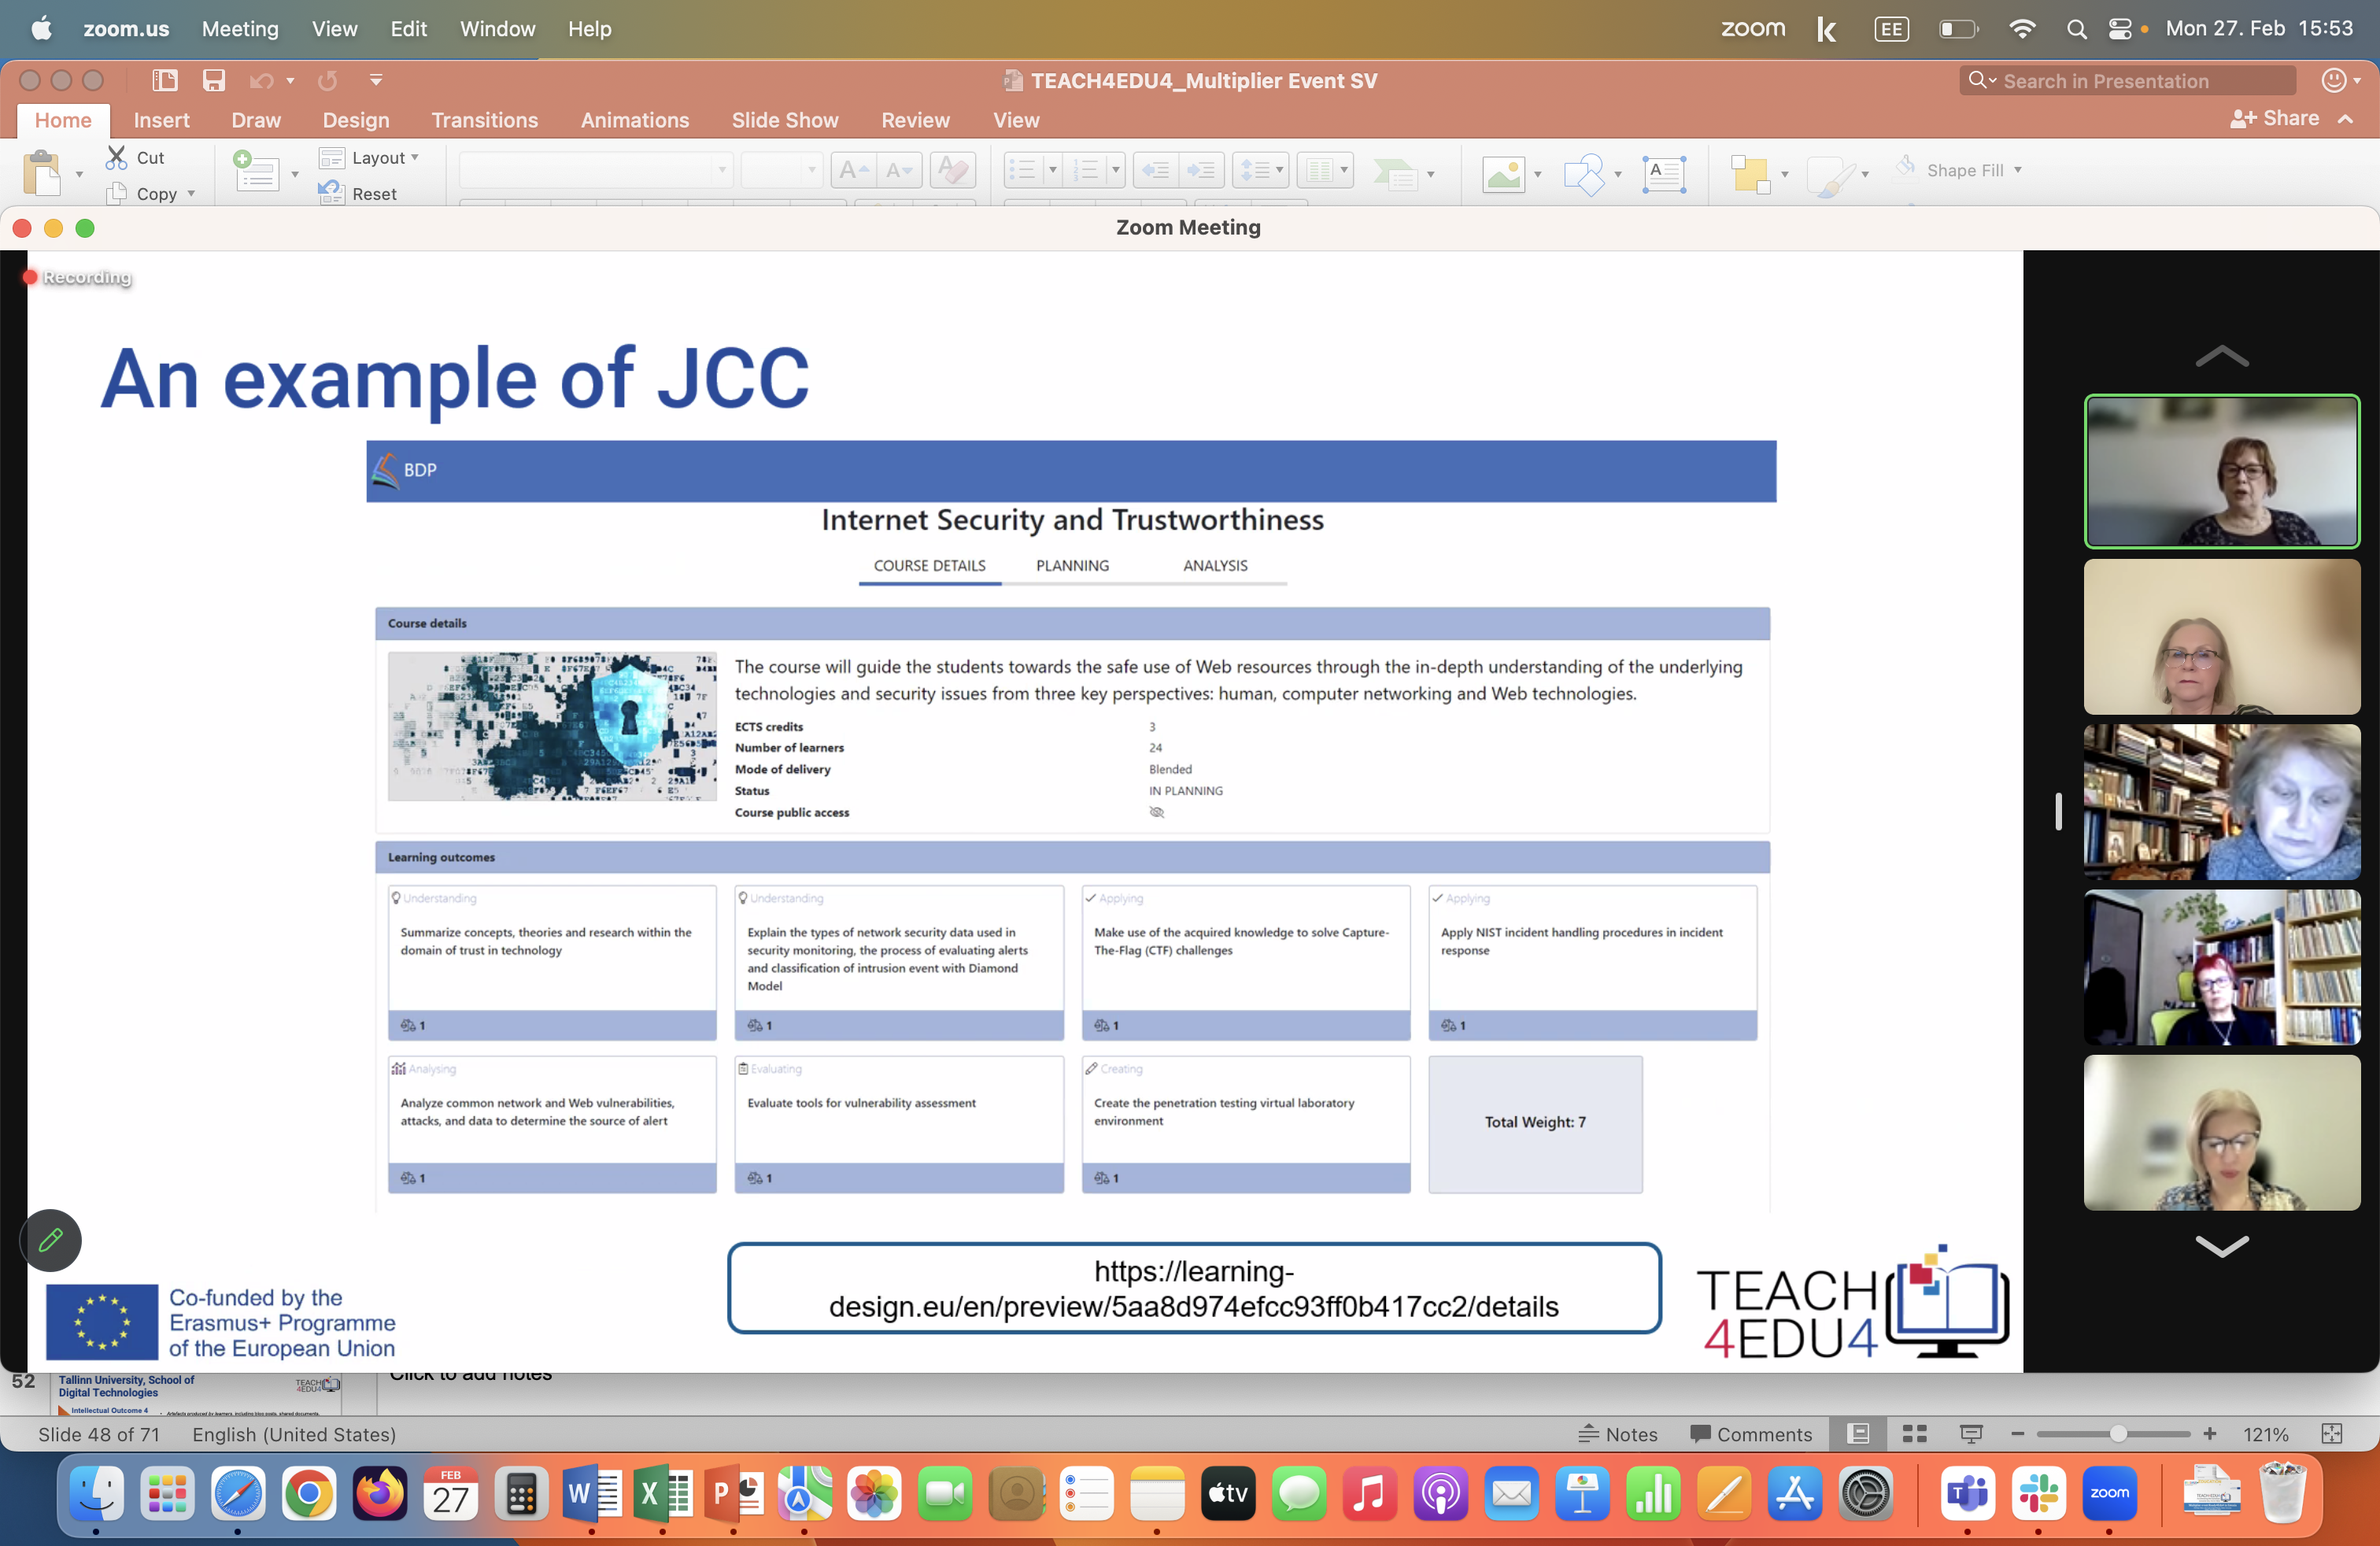Open the Meeting menu in menu bar

pos(240,29)
